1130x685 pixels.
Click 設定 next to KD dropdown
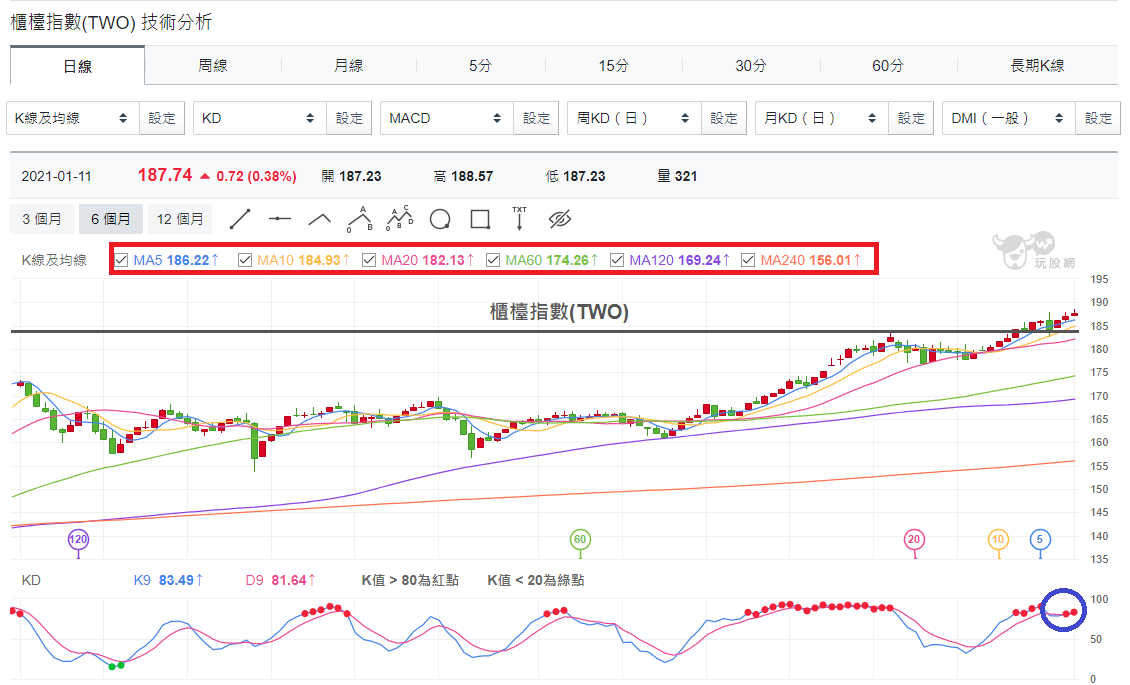coord(349,118)
